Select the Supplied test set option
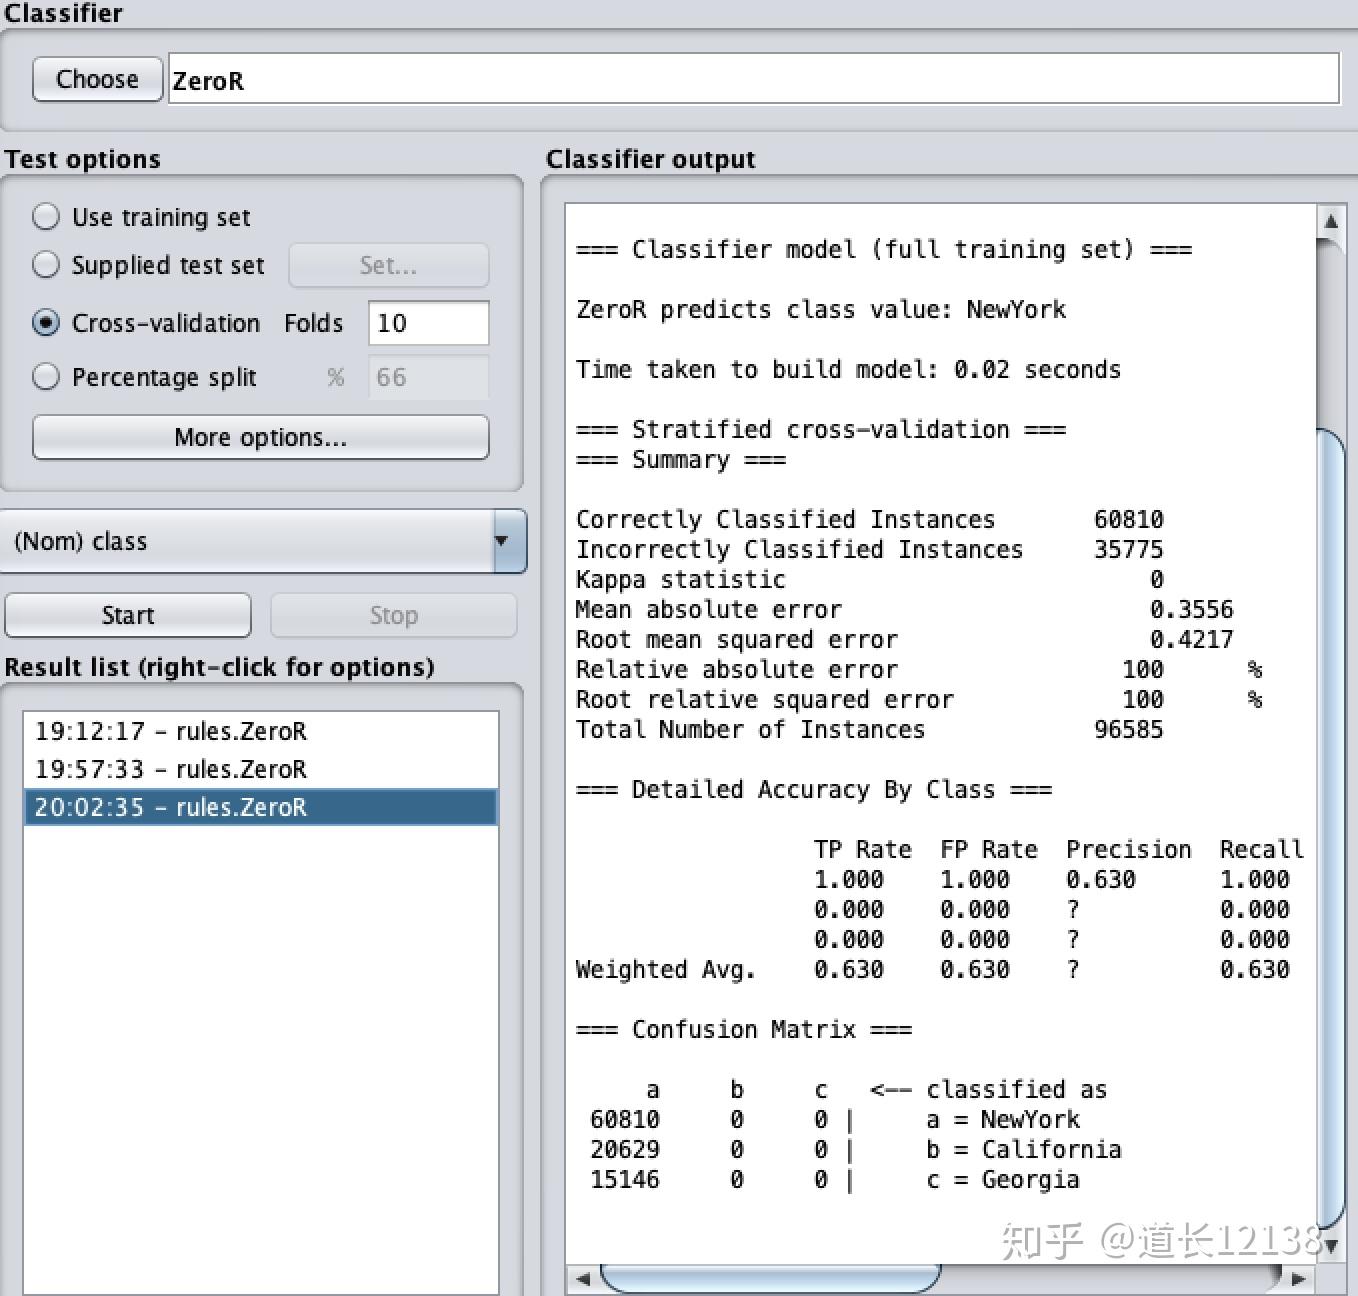1358x1296 pixels. coord(46,265)
